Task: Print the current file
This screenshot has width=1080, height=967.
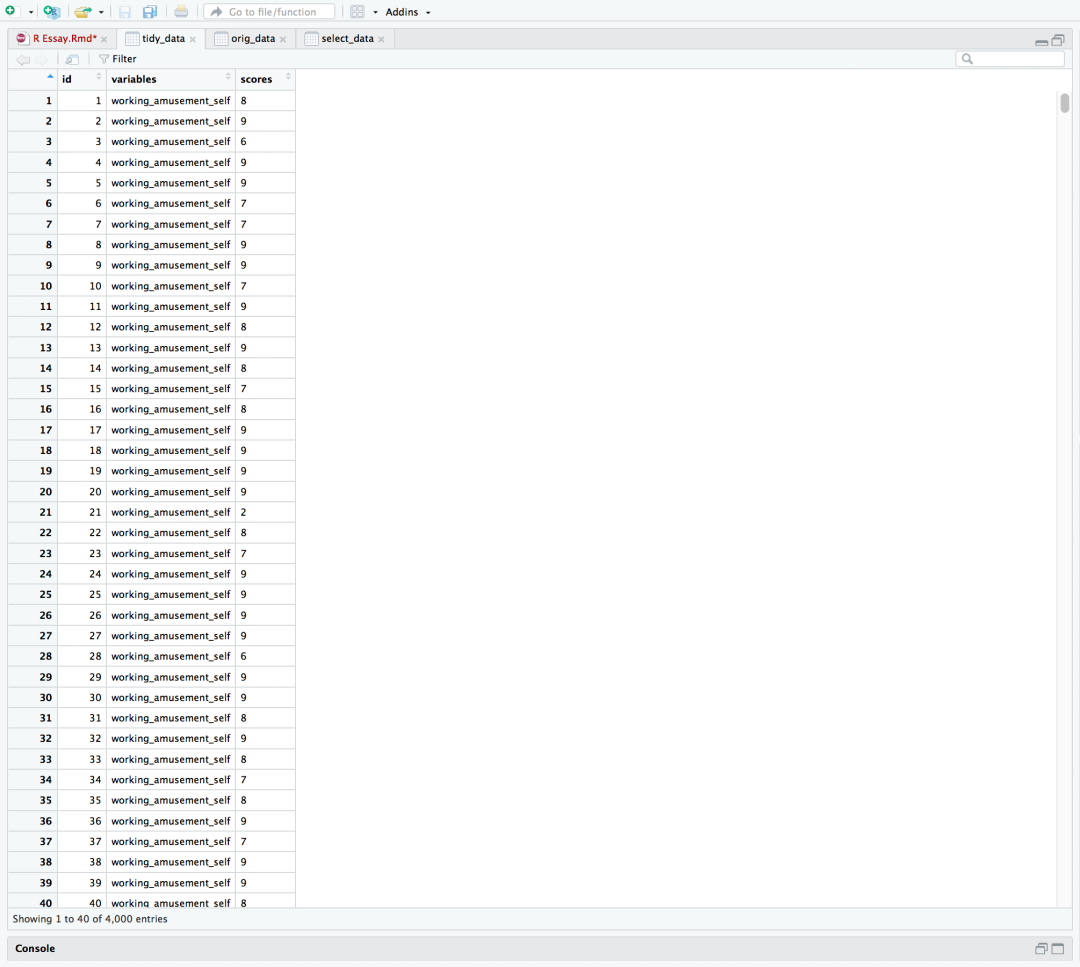Action: pyautogui.click(x=181, y=12)
